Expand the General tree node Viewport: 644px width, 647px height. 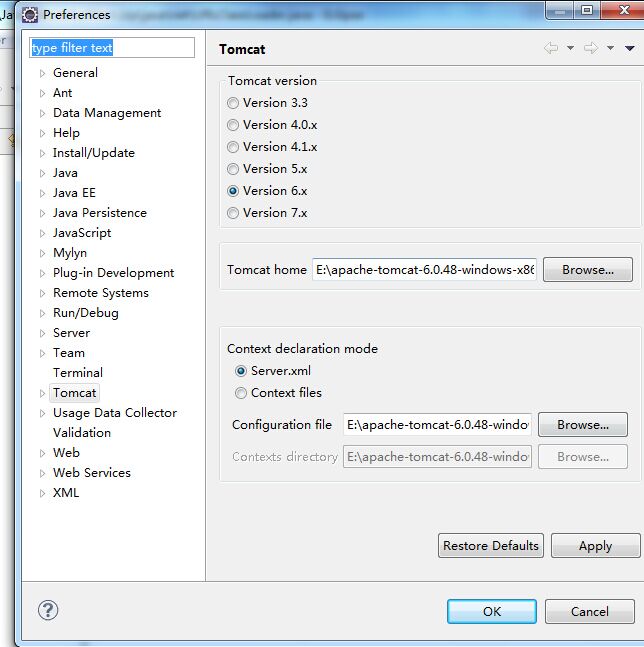coord(42,73)
